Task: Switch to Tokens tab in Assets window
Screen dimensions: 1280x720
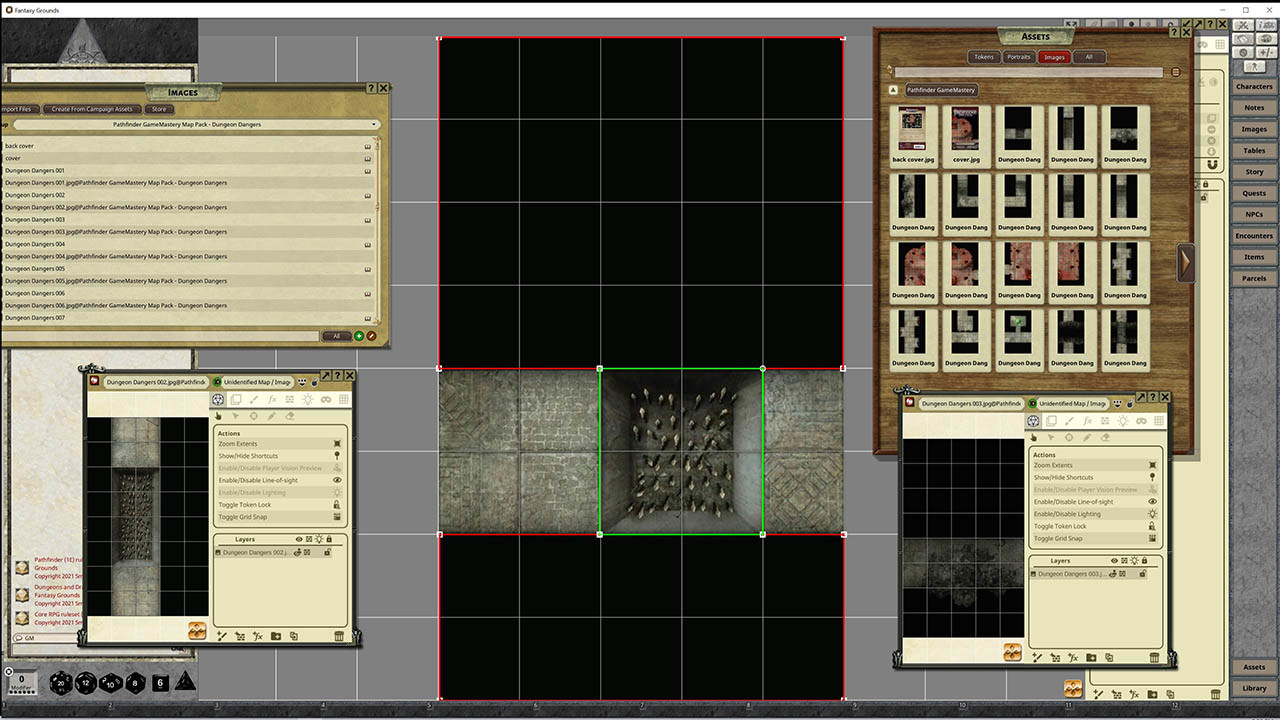Action: pyautogui.click(x=984, y=57)
